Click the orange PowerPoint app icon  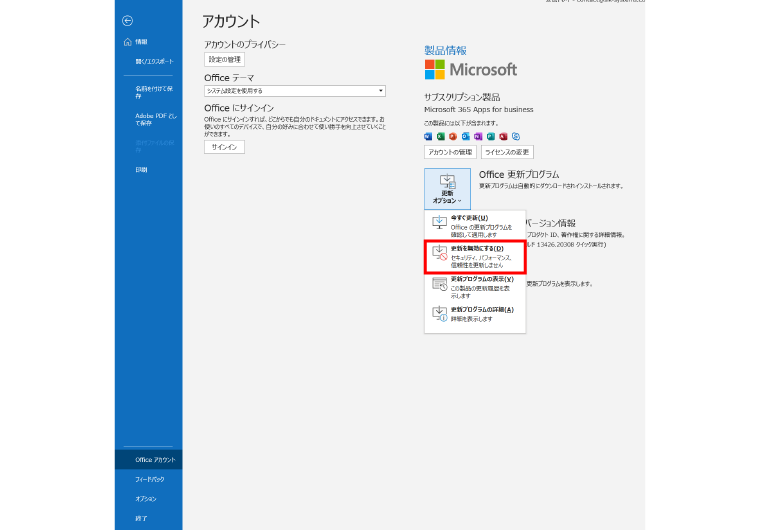453,136
